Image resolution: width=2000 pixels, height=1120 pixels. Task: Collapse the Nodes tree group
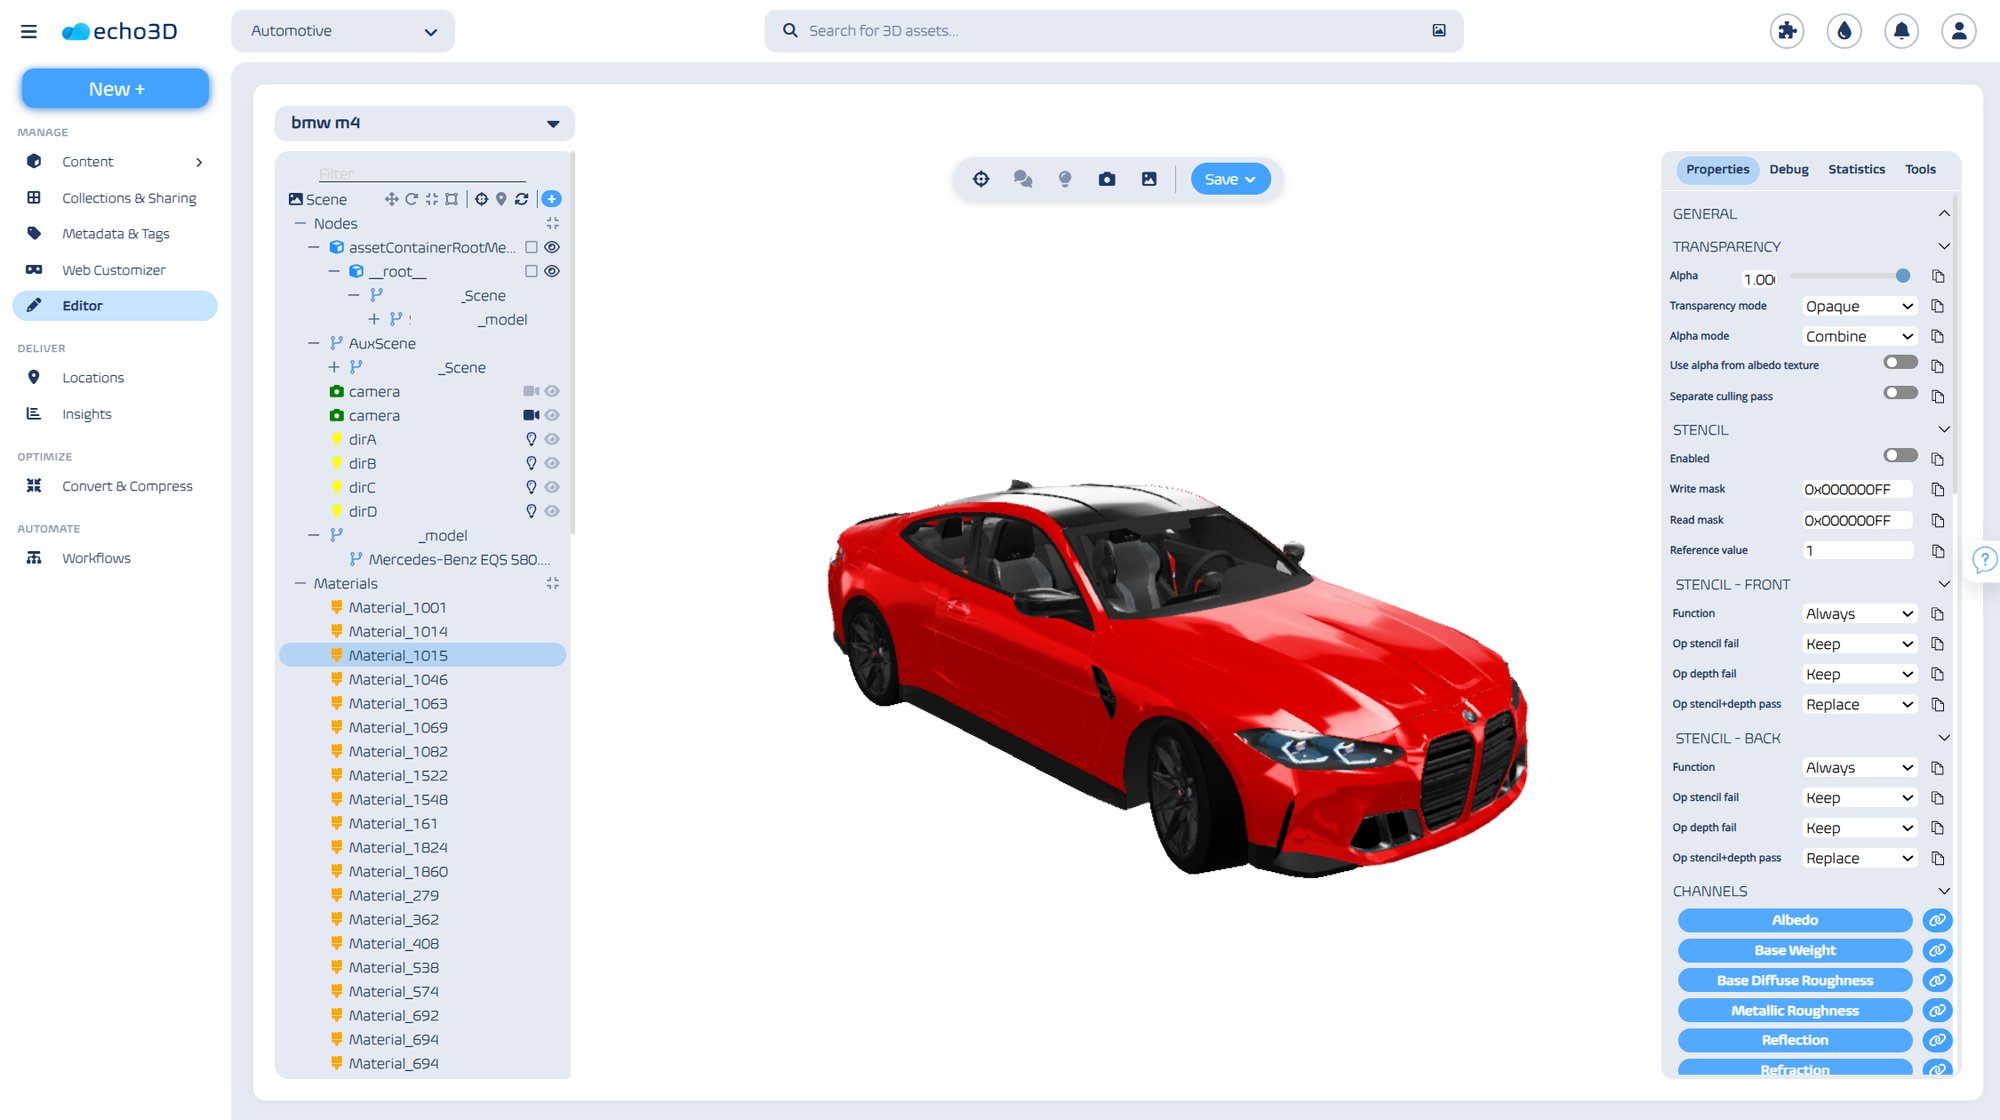(300, 223)
